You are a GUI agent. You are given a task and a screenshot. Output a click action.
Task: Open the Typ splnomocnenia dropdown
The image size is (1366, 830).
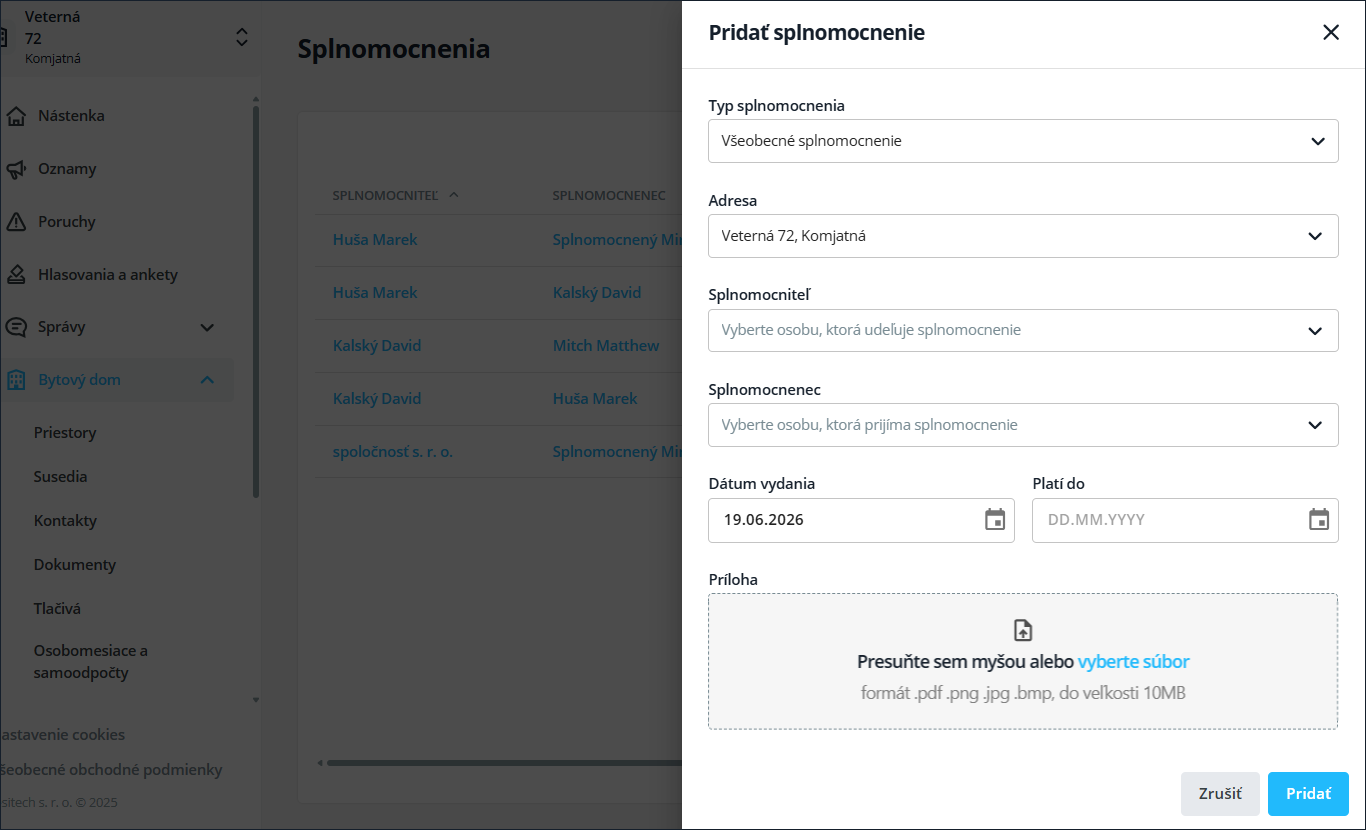[x=1023, y=141]
